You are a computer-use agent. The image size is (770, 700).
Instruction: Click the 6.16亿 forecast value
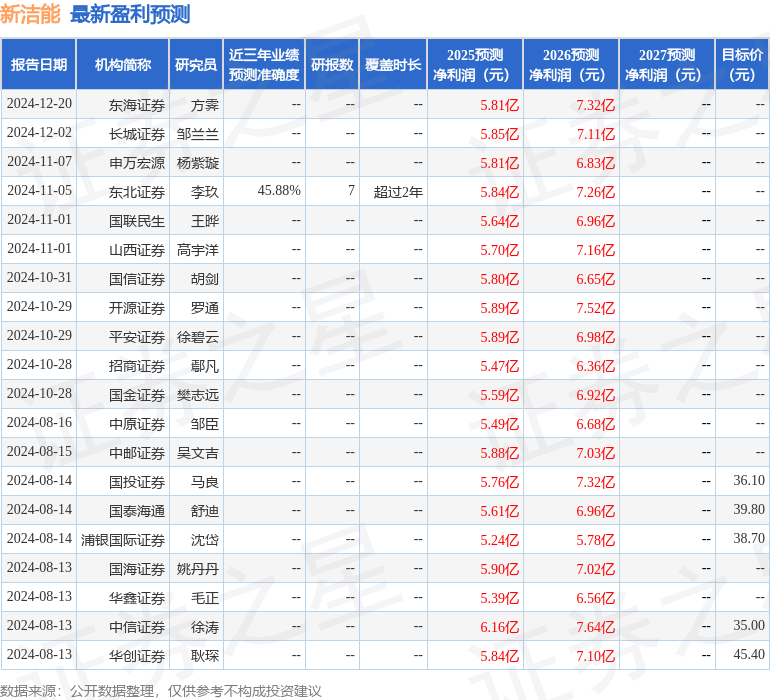click(x=499, y=627)
